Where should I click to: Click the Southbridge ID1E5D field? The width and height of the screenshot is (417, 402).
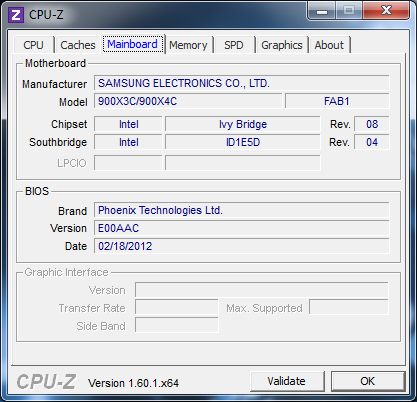point(243,142)
